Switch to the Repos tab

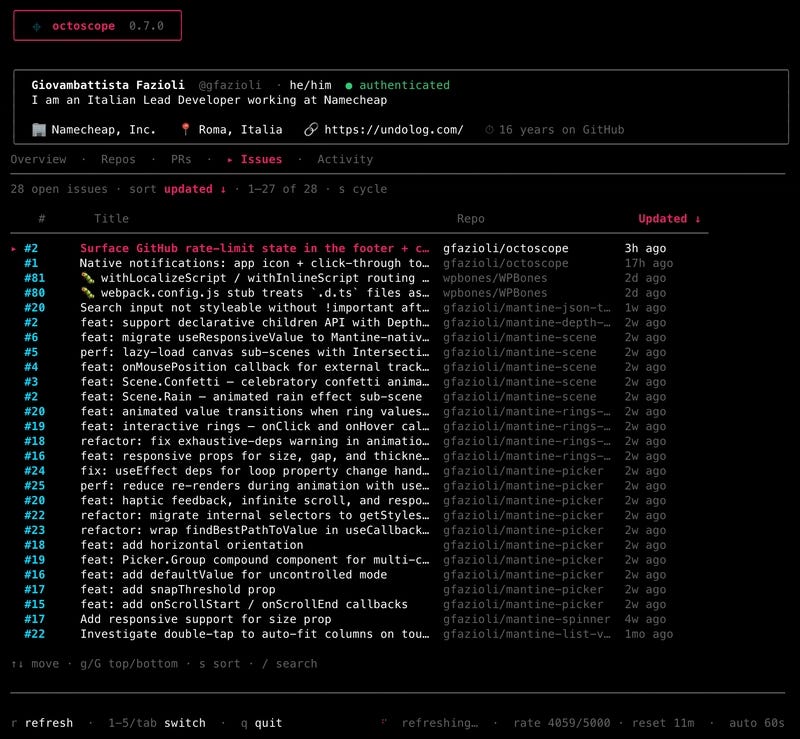point(118,159)
